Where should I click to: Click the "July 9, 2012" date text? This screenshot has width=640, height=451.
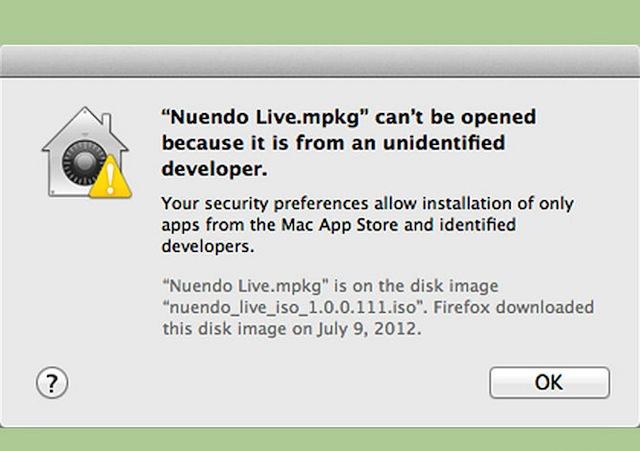(x=368, y=329)
